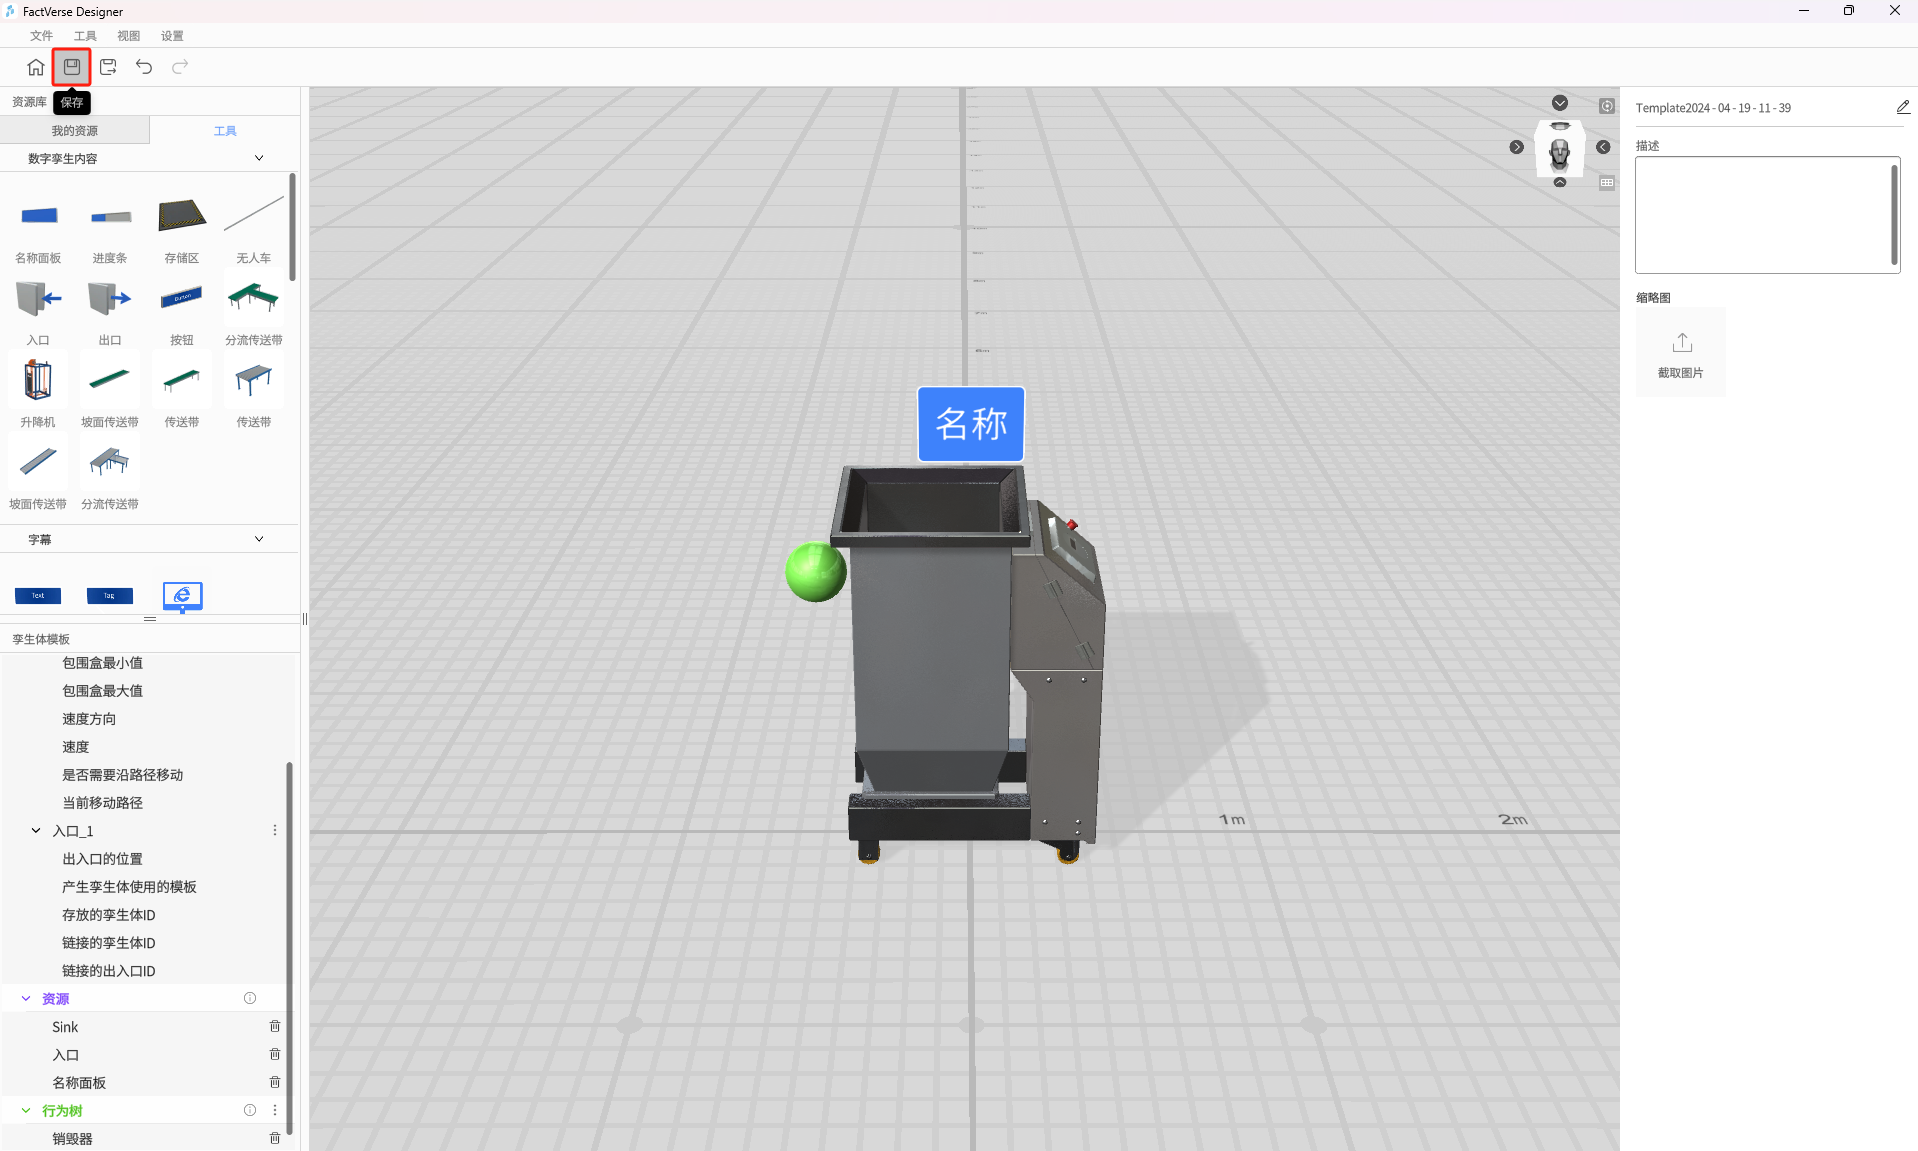Click the Save As toolbar icon

click(x=108, y=67)
